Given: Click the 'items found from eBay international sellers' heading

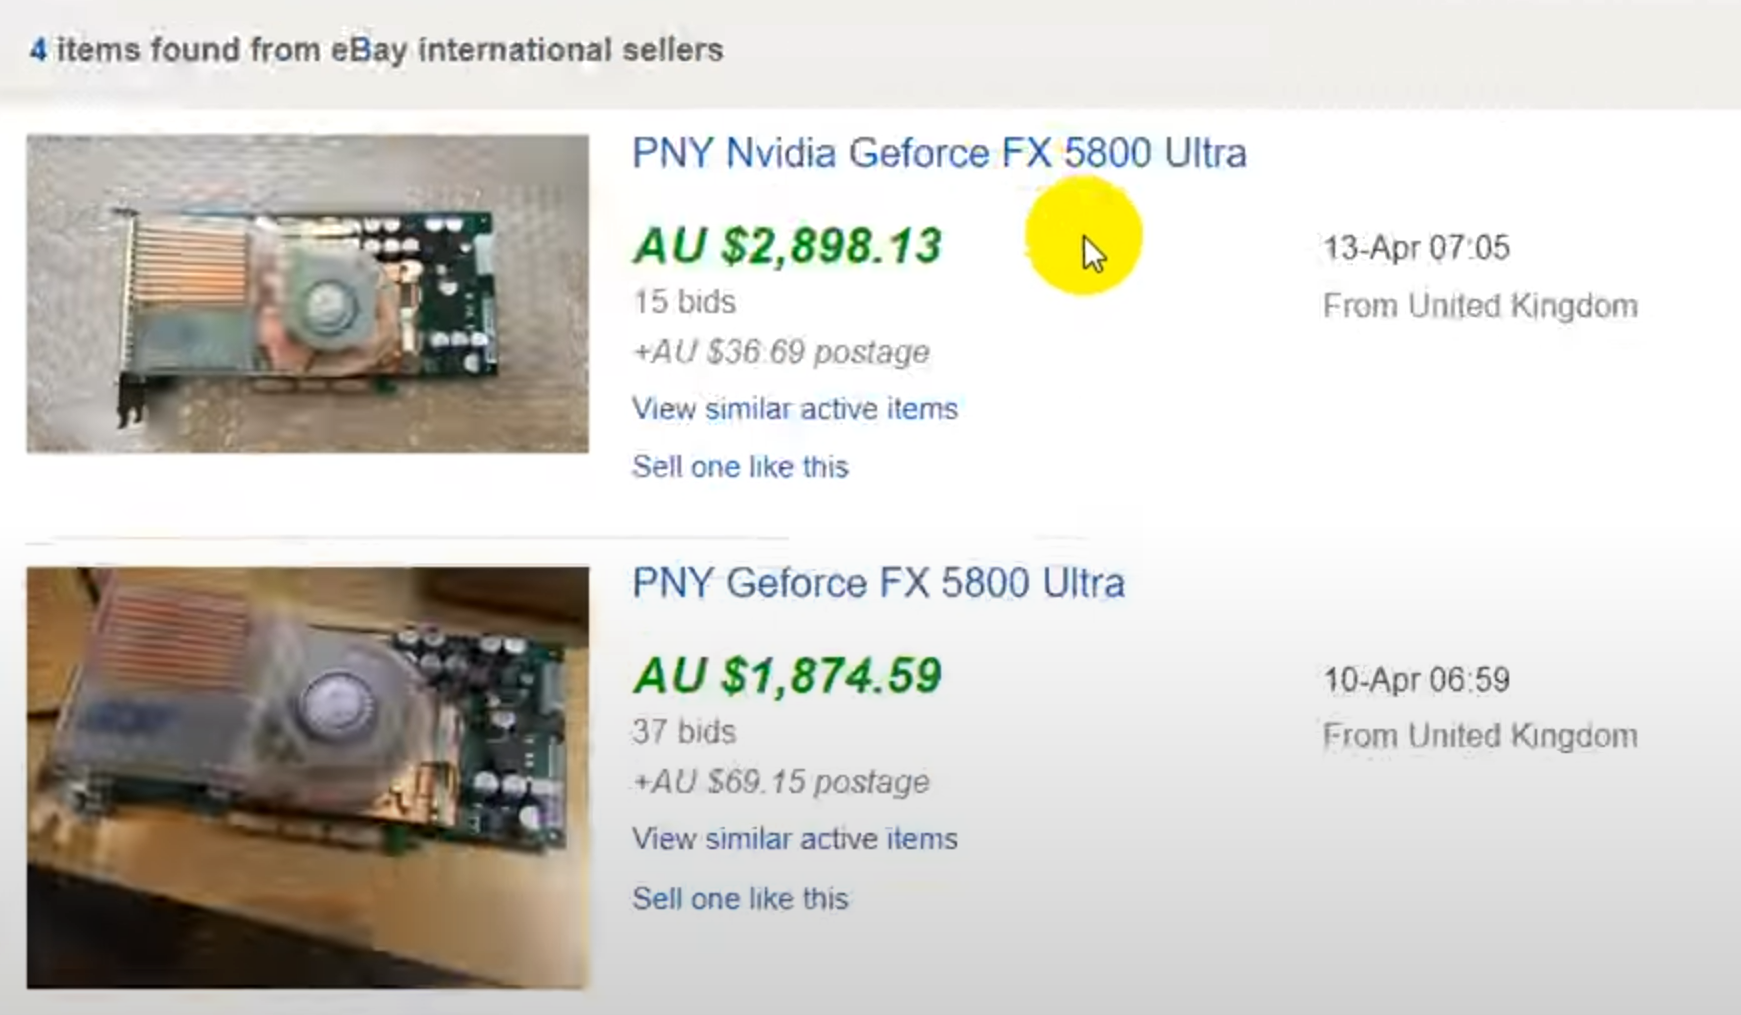Looking at the screenshot, I should (x=390, y=50).
